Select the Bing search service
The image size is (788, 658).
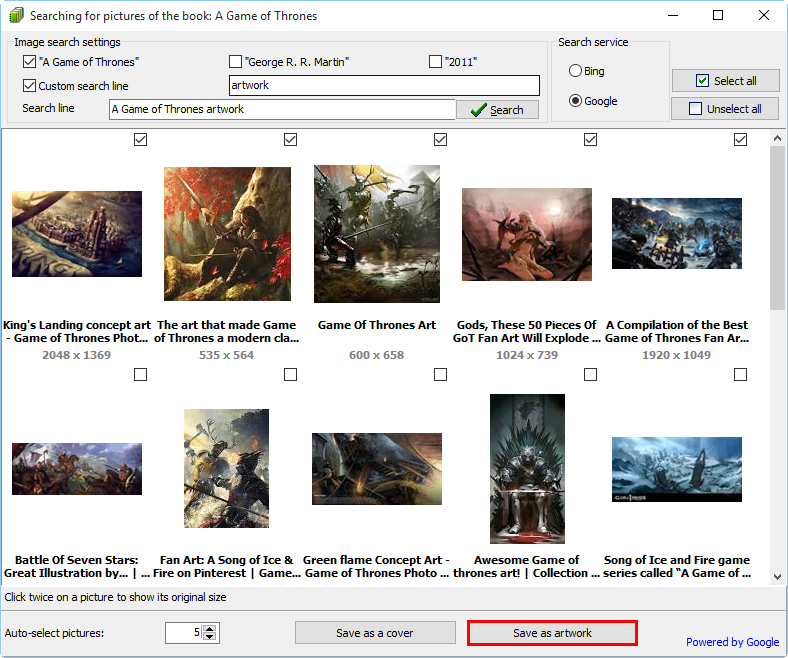pyautogui.click(x=575, y=71)
